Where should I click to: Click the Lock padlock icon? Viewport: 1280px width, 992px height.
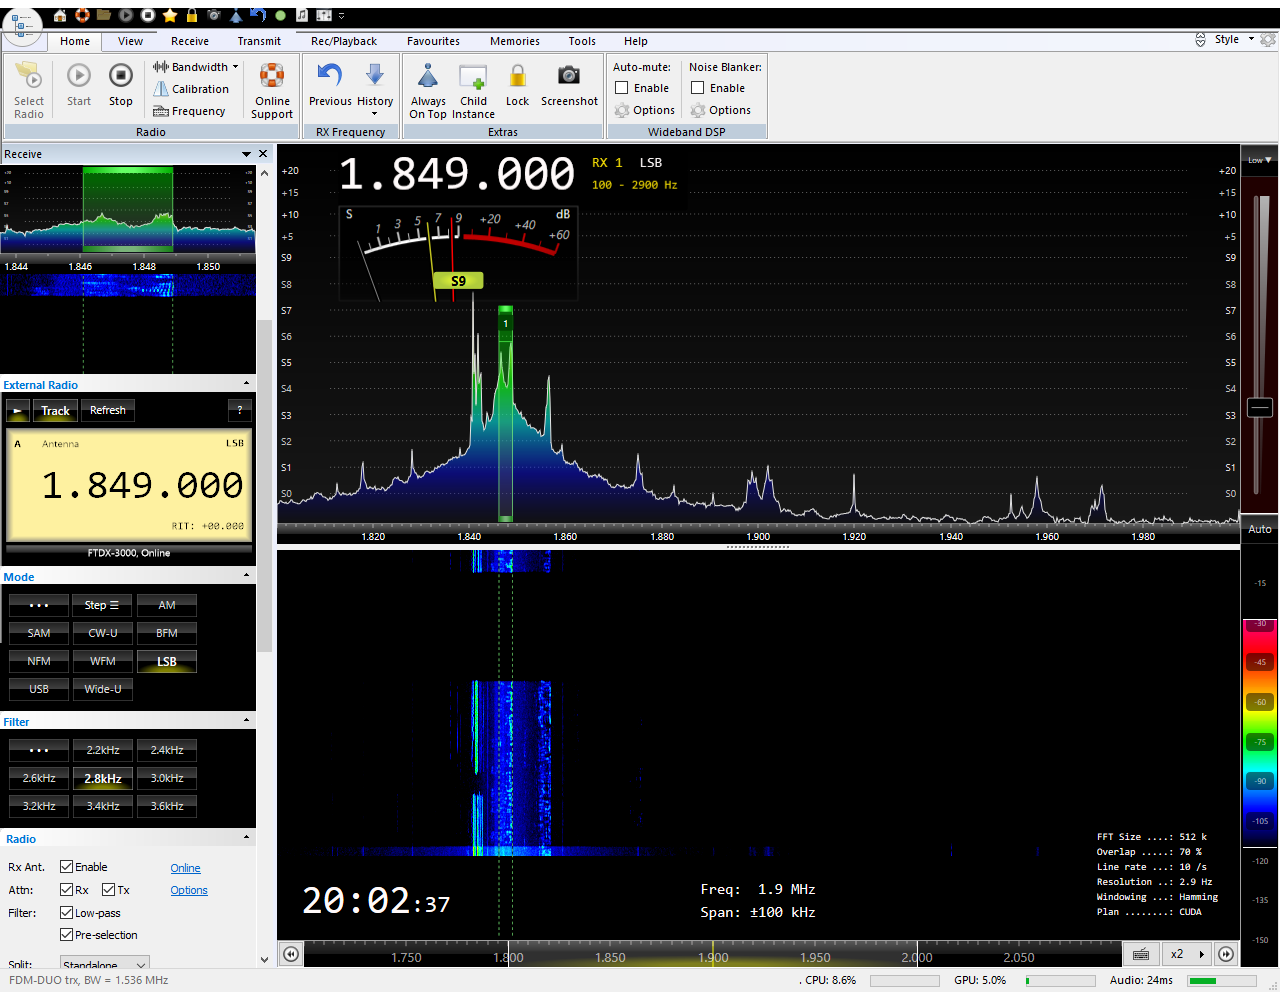517,77
